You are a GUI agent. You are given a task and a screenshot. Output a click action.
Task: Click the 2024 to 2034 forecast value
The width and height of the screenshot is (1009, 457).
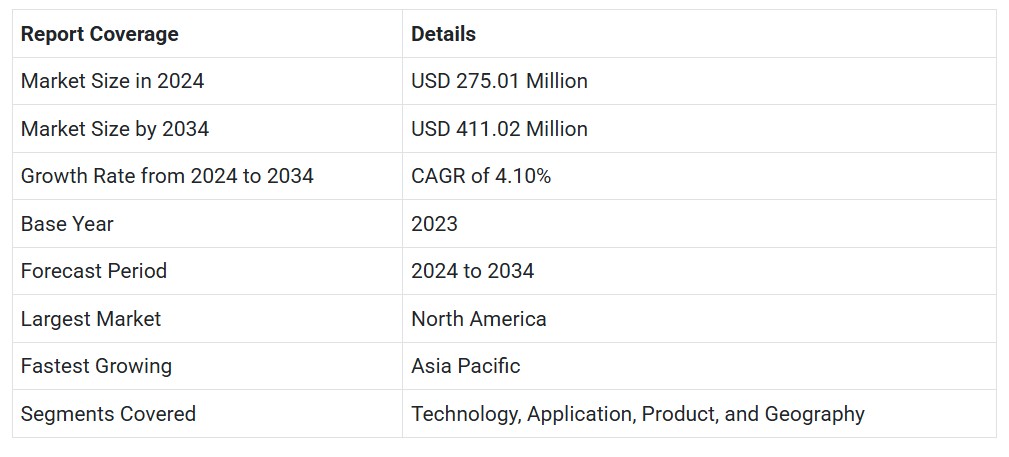tap(472, 271)
